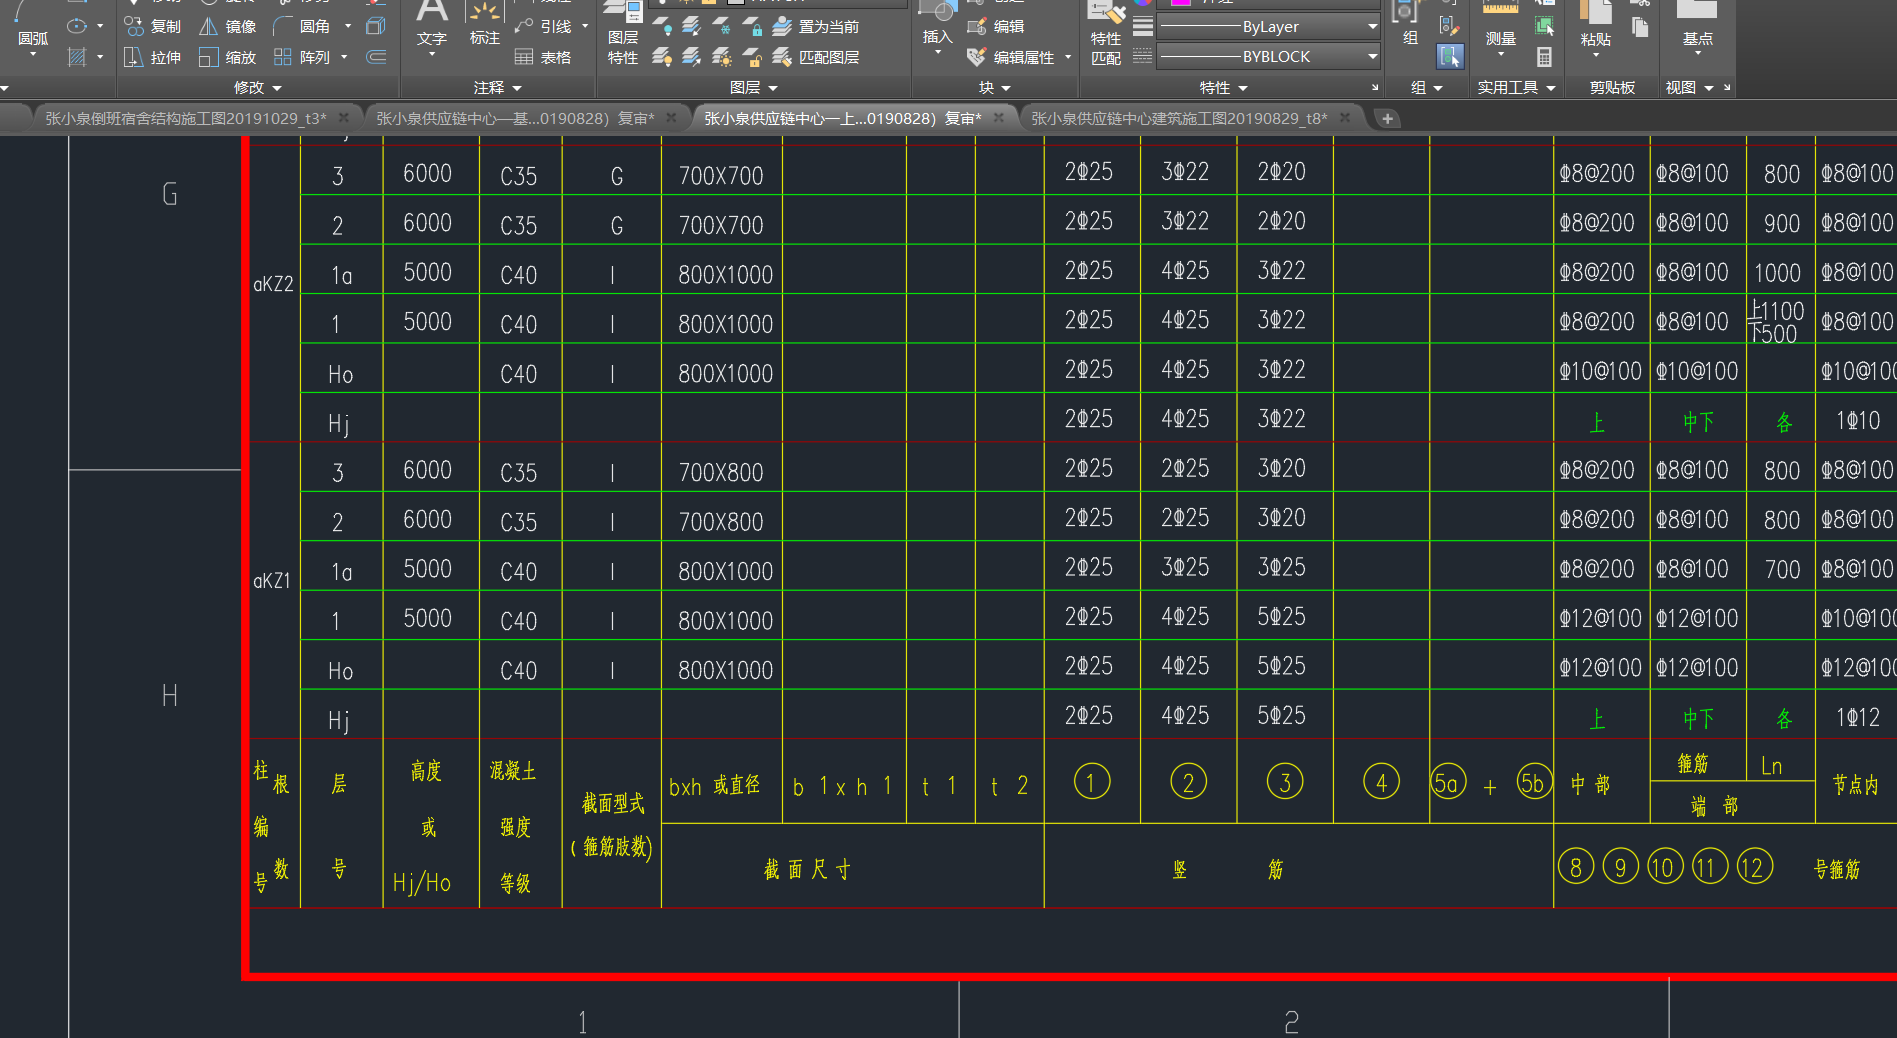
Task: Open the 特性 panel dialog launcher arrow
Action: pos(1375,88)
